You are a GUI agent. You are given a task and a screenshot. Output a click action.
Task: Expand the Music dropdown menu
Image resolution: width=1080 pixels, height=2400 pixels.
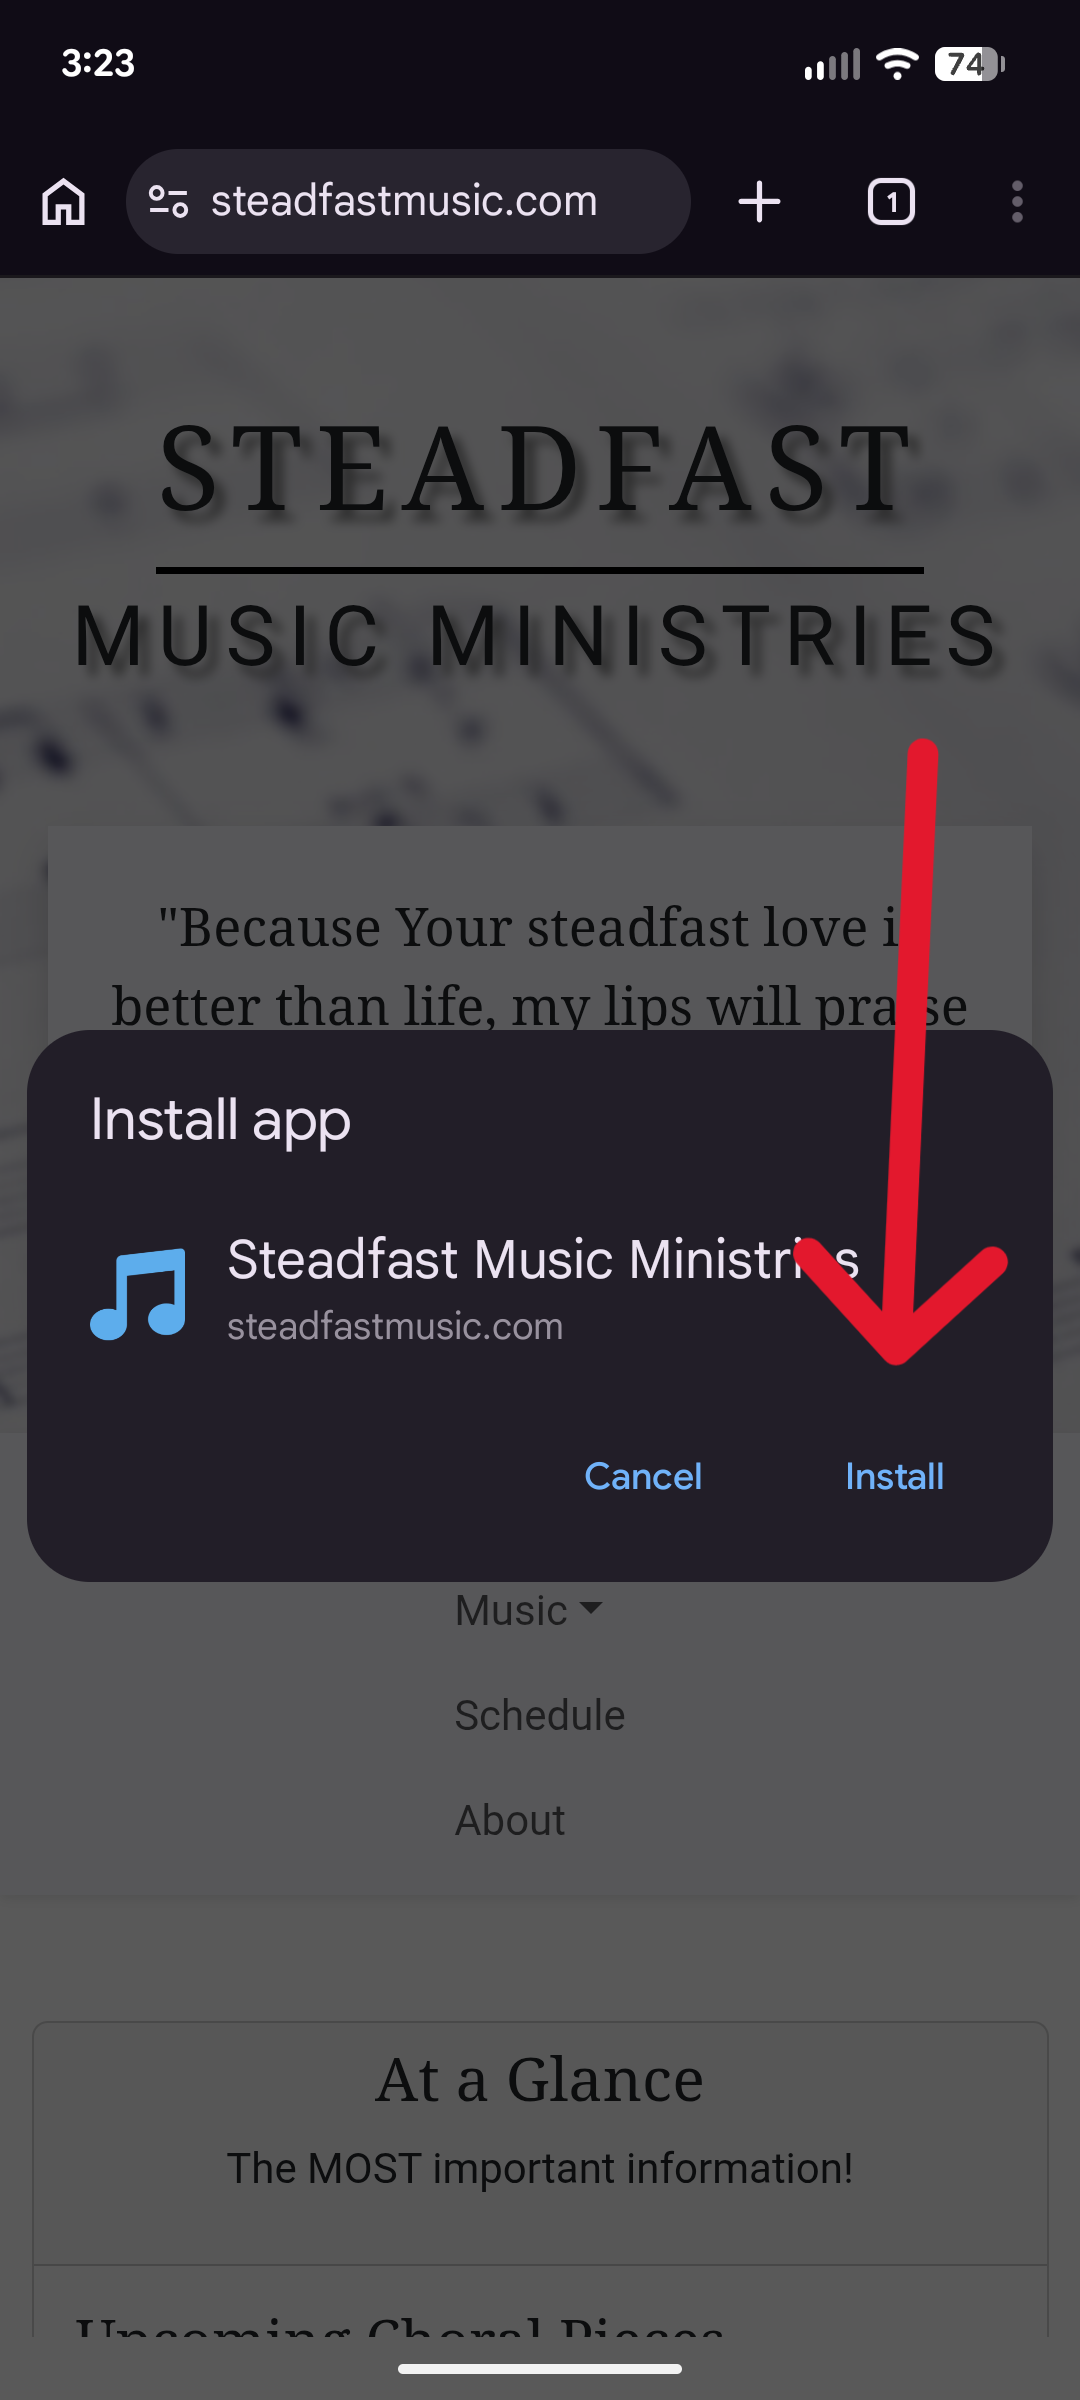529,1611
